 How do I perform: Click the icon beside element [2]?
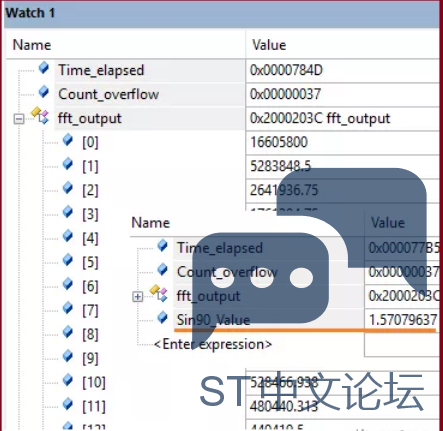(68, 188)
